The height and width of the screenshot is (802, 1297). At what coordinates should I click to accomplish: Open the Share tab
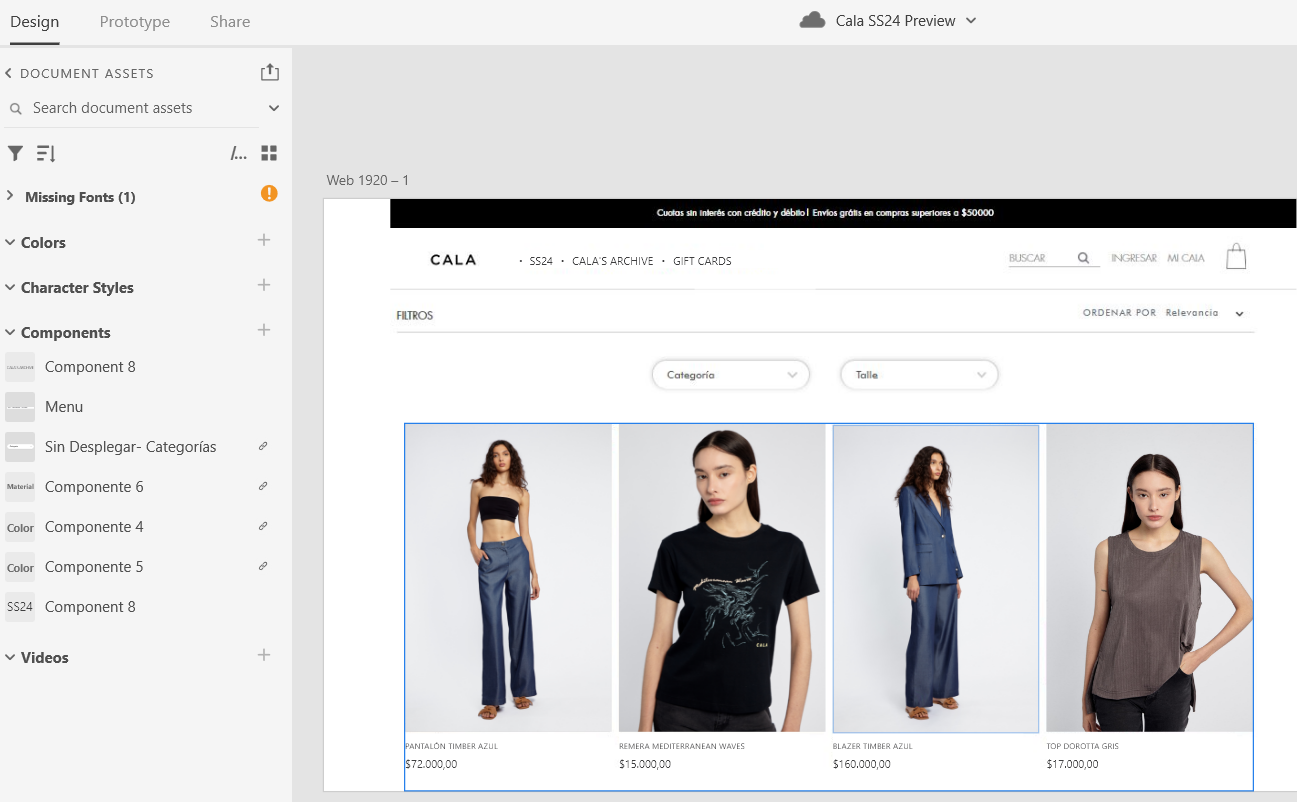coord(230,22)
